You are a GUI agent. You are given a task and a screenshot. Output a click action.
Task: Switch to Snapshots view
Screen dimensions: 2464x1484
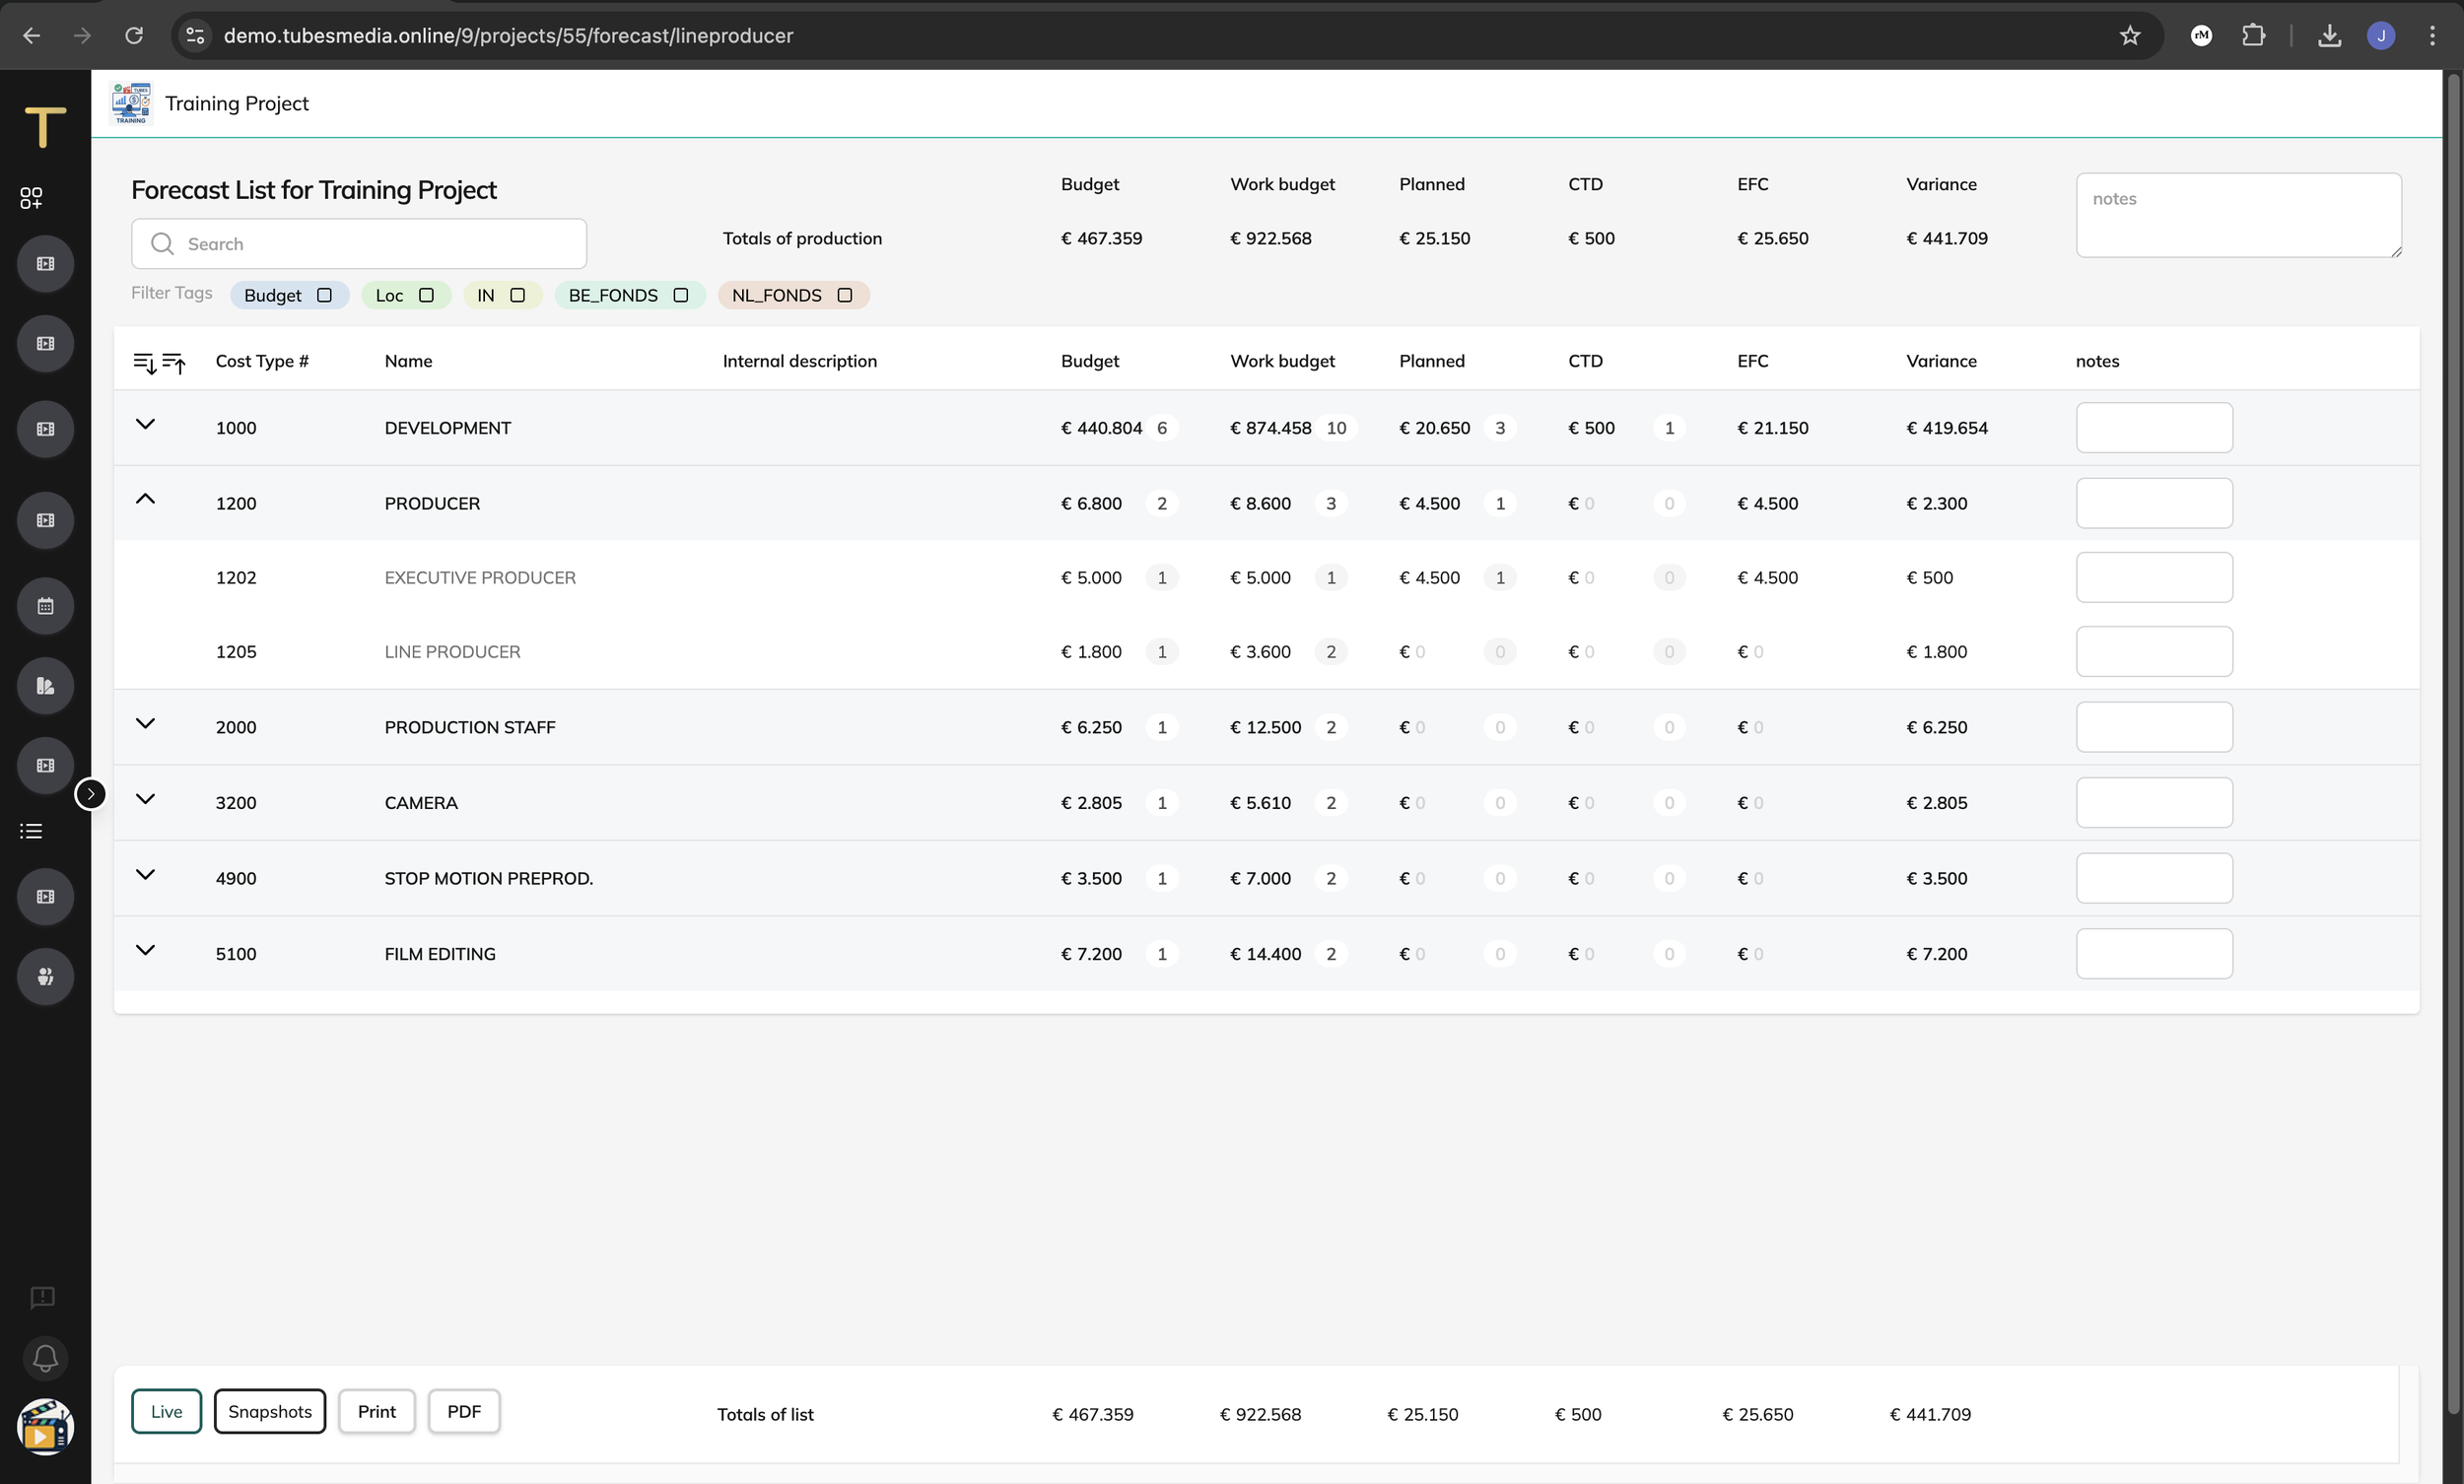pos(270,1411)
